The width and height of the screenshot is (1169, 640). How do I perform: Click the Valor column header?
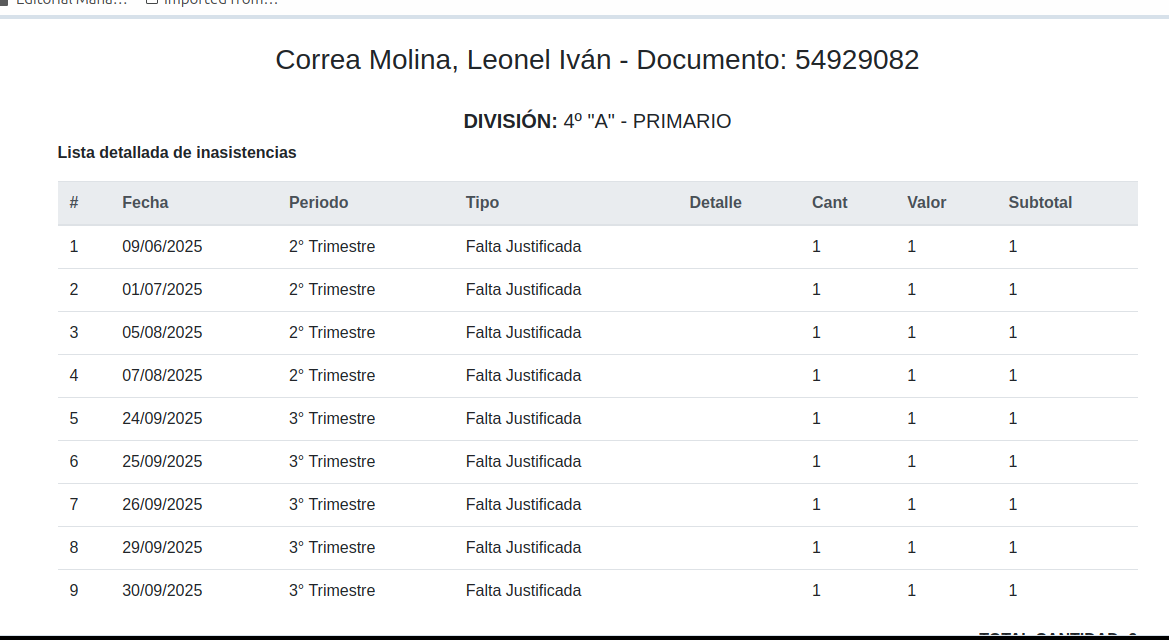926,203
